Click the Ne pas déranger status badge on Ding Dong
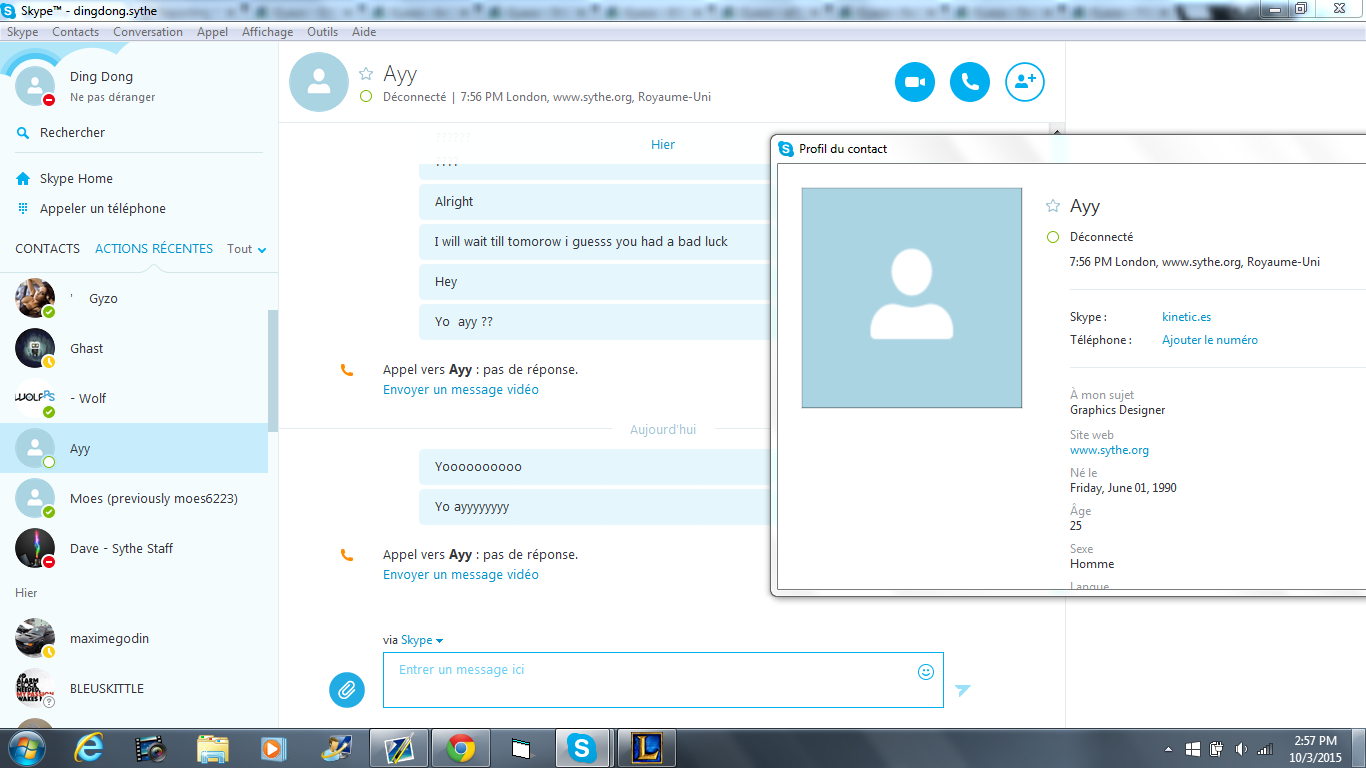Viewport: 1366px width, 768px height. (48, 99)
